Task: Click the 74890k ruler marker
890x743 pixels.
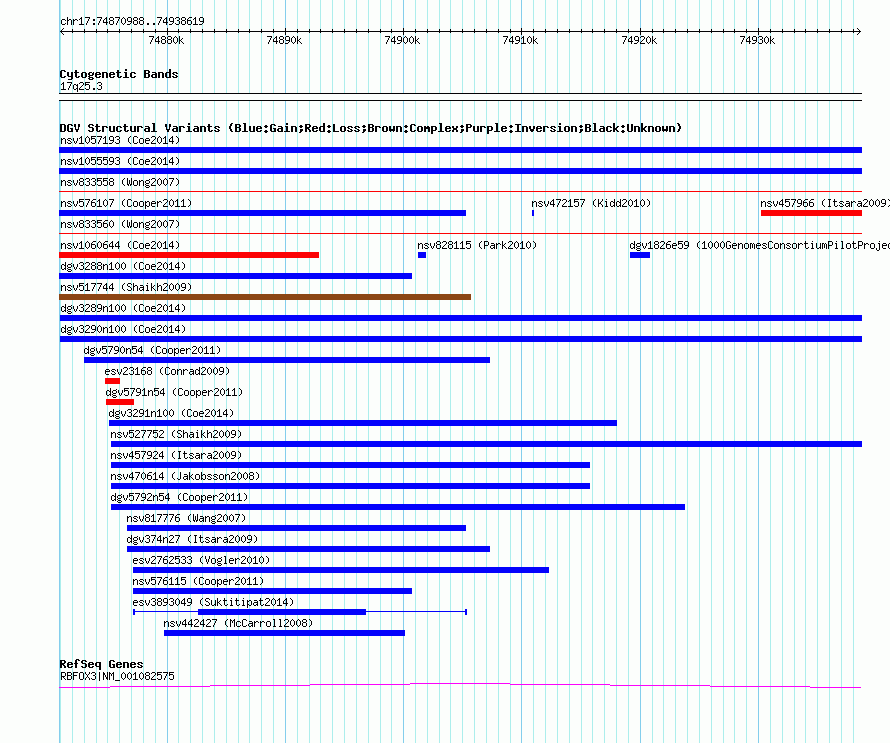Action: 284,40
